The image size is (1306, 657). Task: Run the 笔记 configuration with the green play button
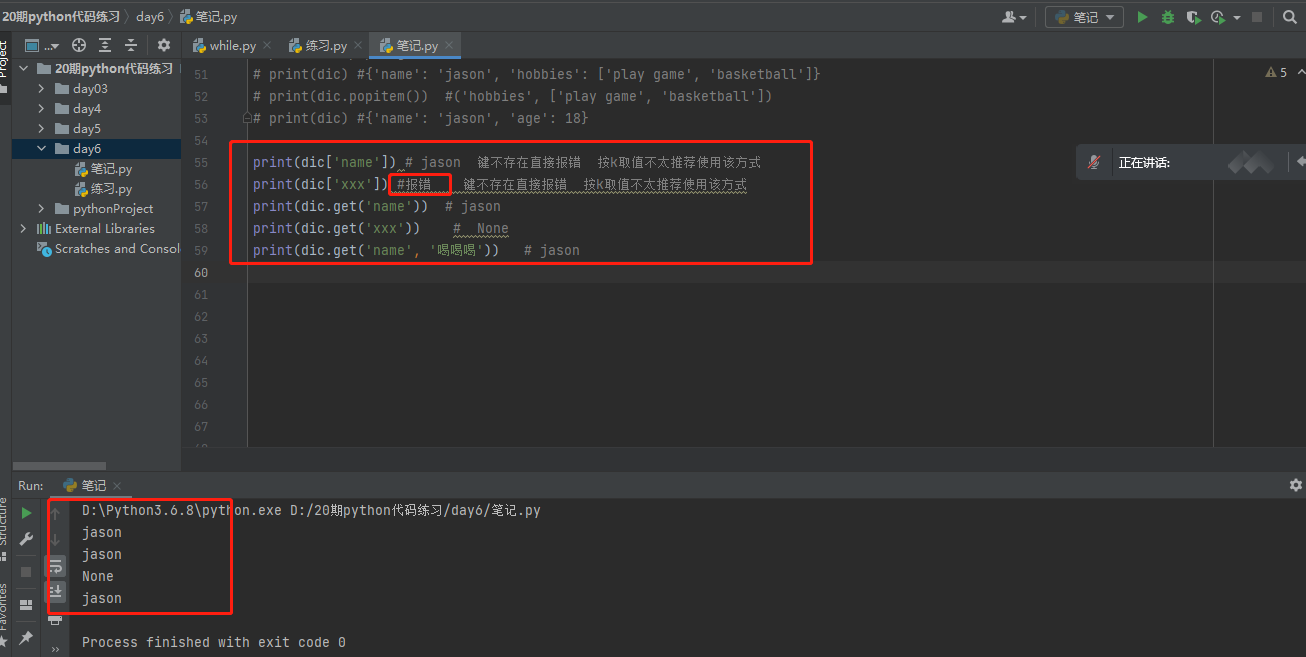point(1143,17)
